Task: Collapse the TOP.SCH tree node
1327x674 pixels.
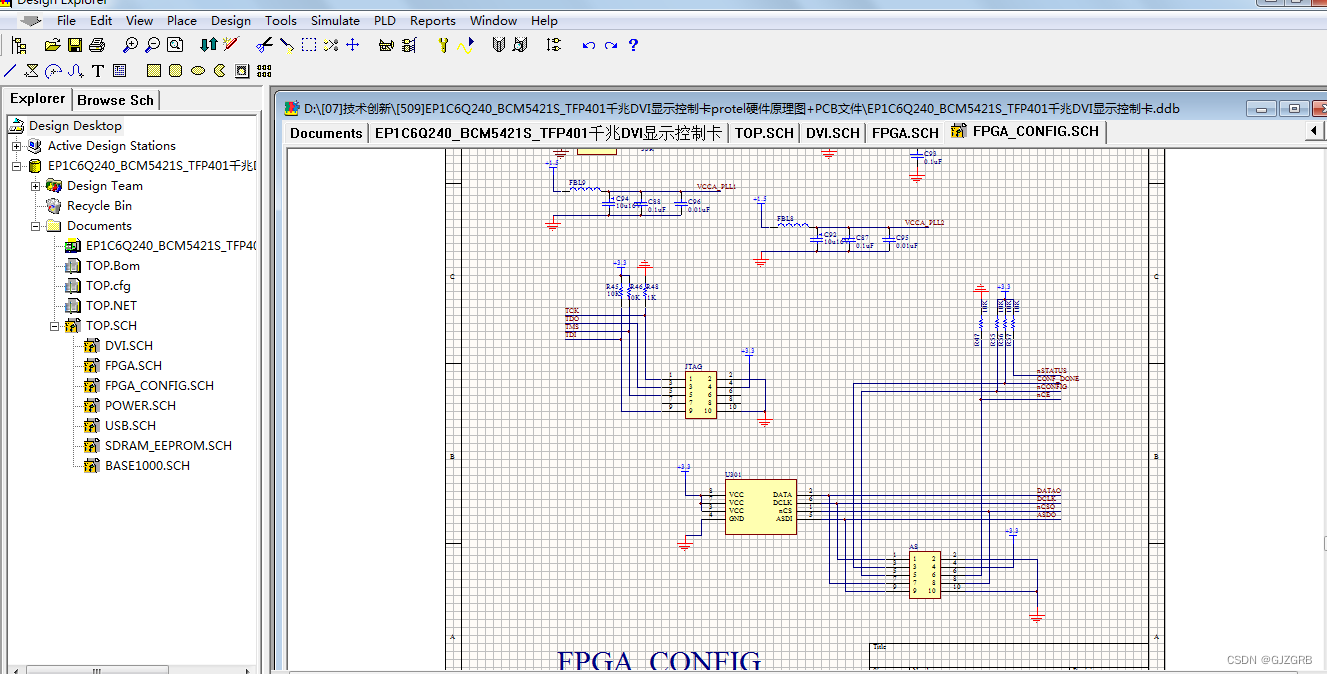Action: tap(53, 325)
